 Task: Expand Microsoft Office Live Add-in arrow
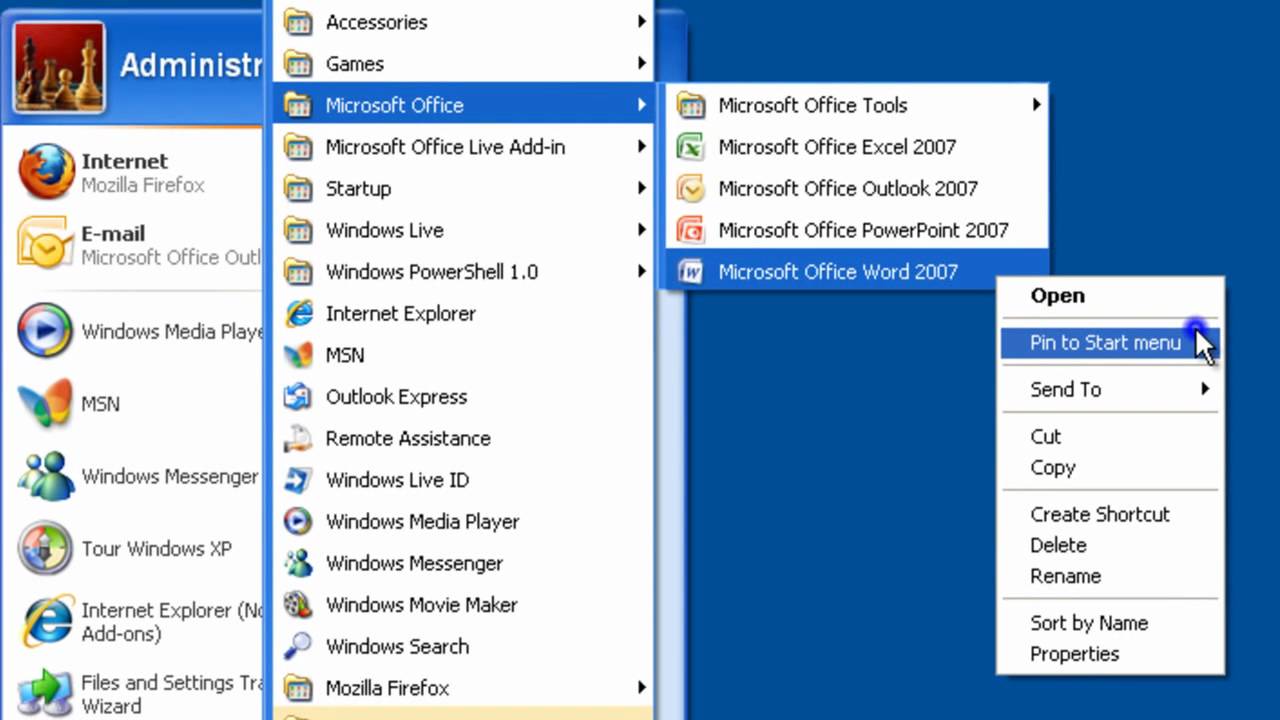pos(642,147)
